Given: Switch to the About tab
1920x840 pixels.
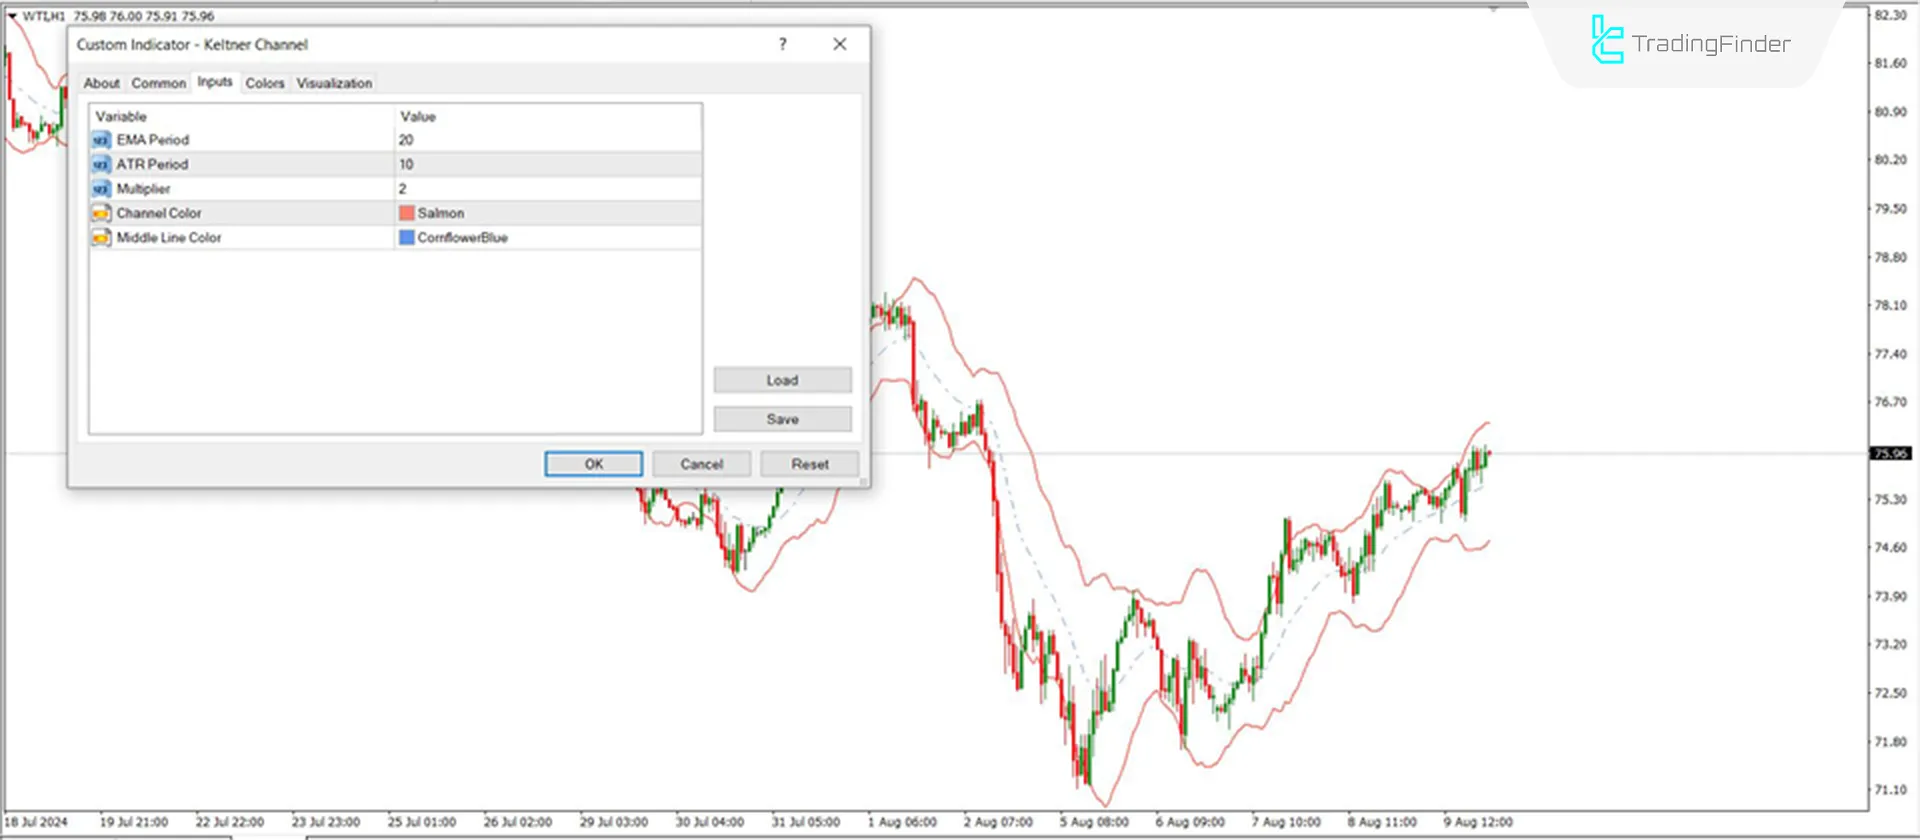Looking at the screenshot, I should point(101,83).
